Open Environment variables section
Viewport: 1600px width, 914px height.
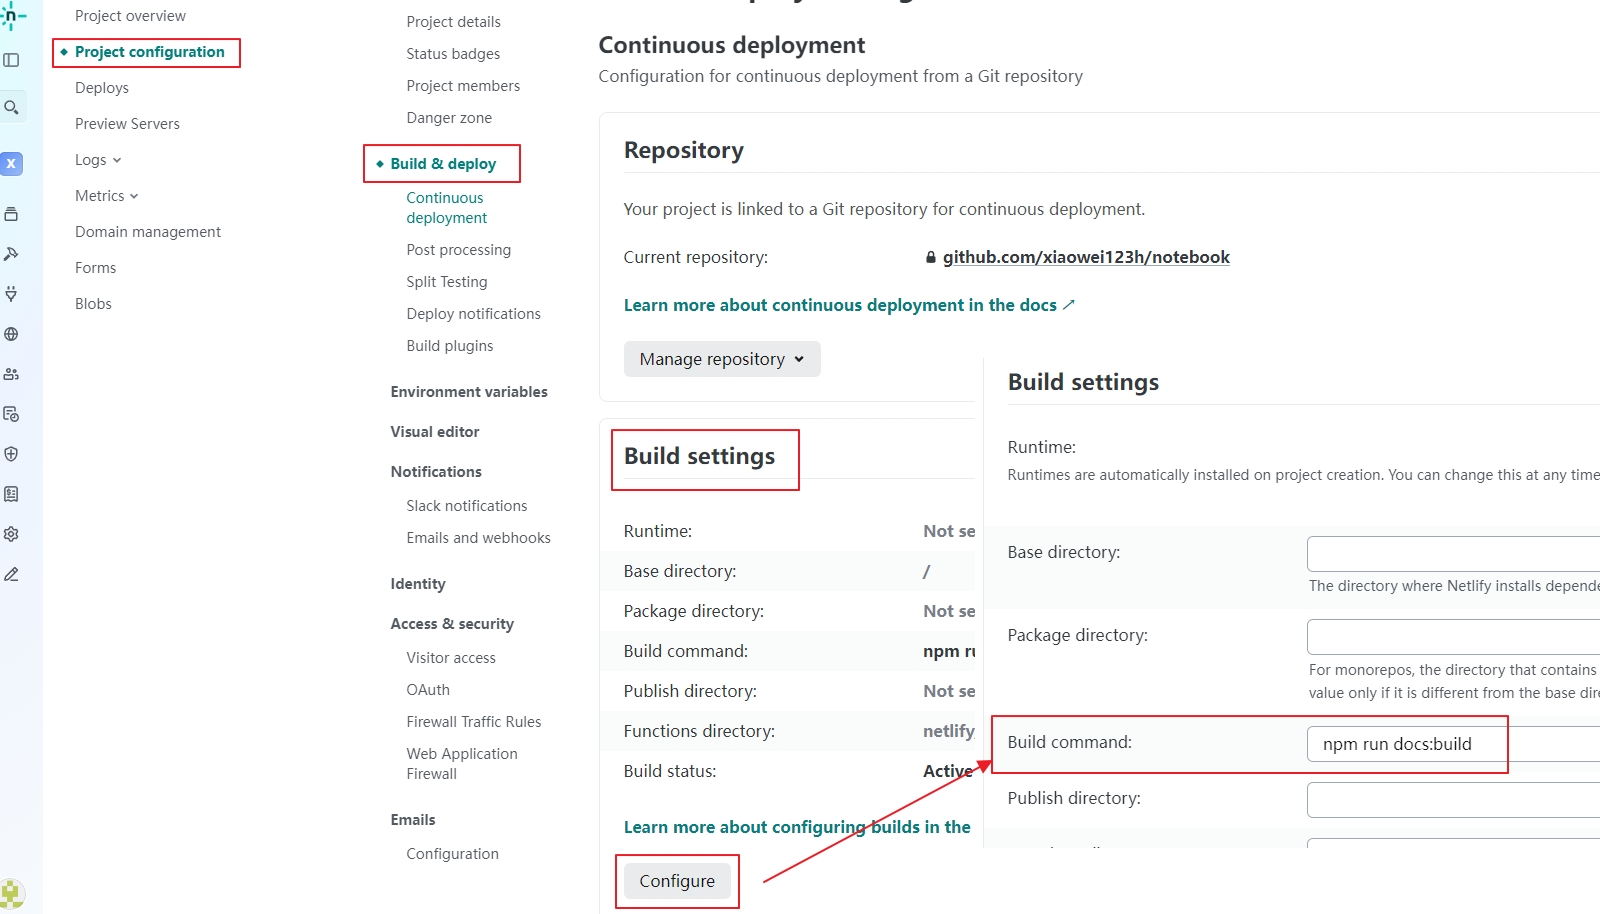pos(469,392)
